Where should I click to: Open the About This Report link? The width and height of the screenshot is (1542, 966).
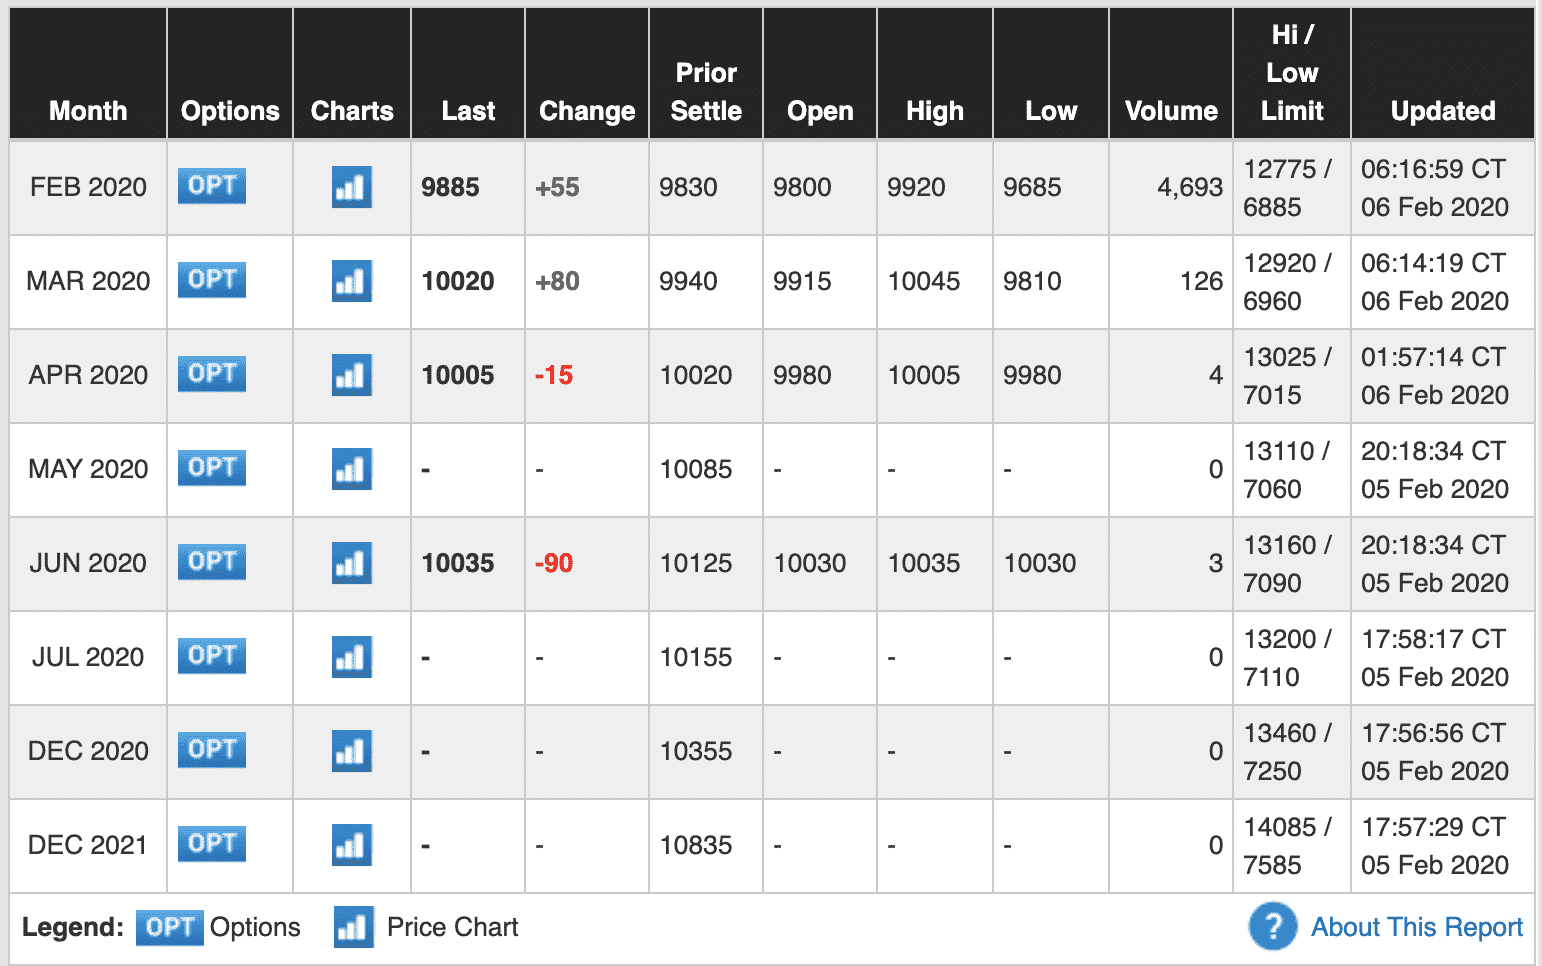point(1417,927)
